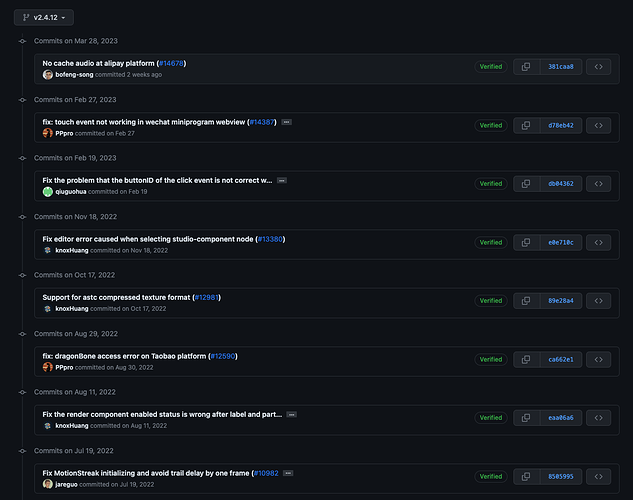Expand the buttonID click event commit description
633x500 pixels.
point(282,180)
